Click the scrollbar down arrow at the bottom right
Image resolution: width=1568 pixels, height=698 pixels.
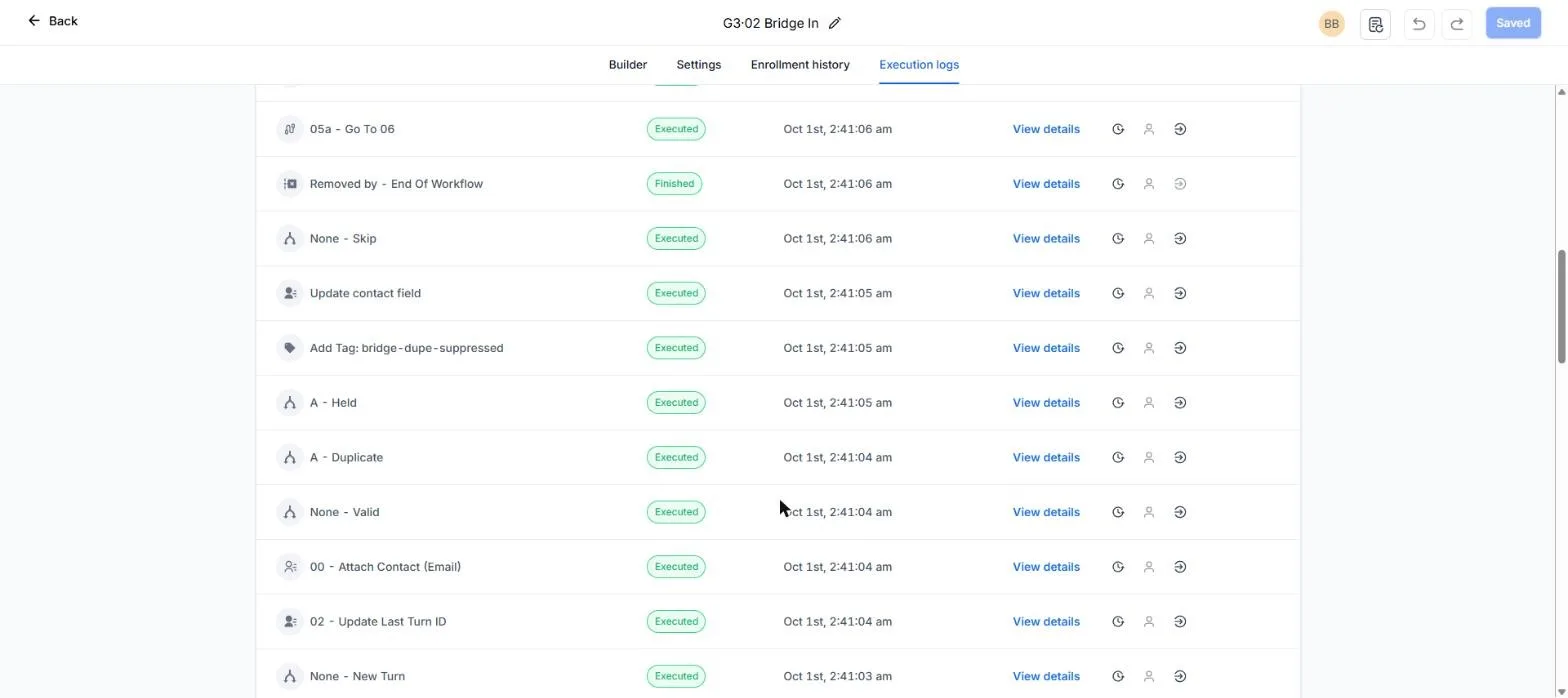pyautogui.click(x=1561, y=691)
